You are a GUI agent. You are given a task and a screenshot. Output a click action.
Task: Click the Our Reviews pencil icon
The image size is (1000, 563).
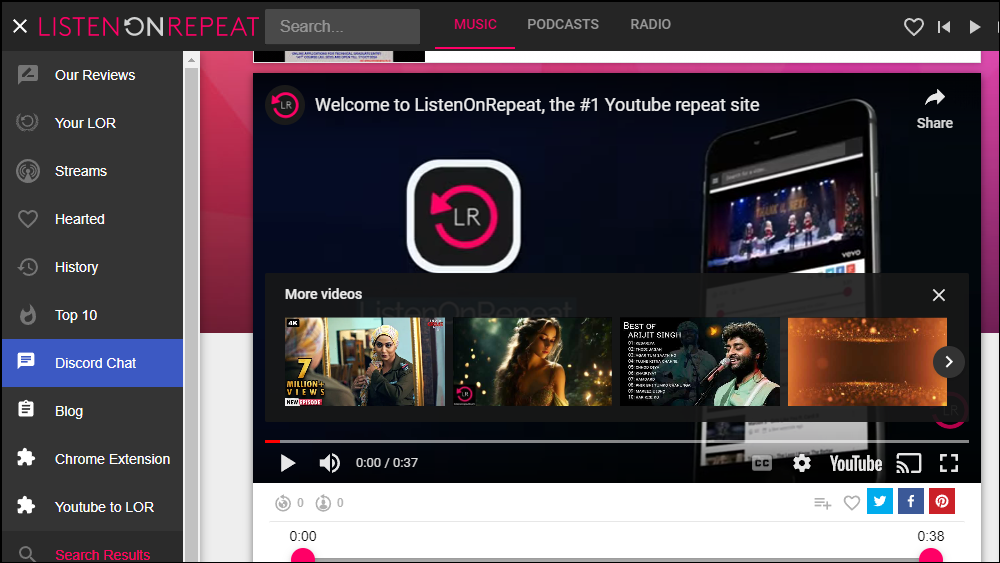(x=27, y=75)
